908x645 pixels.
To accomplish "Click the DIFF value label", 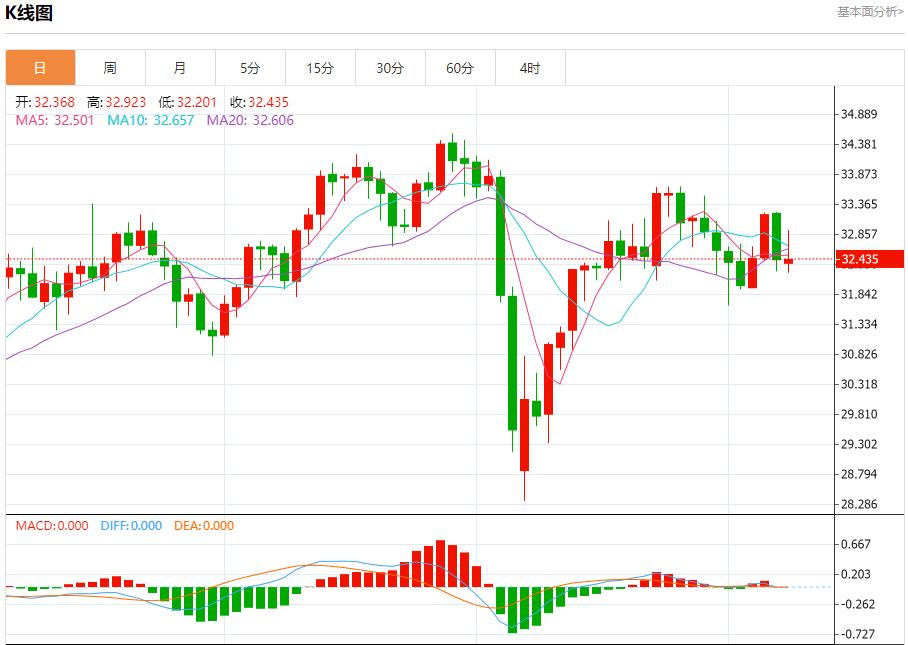I will [x=131, y=526].
